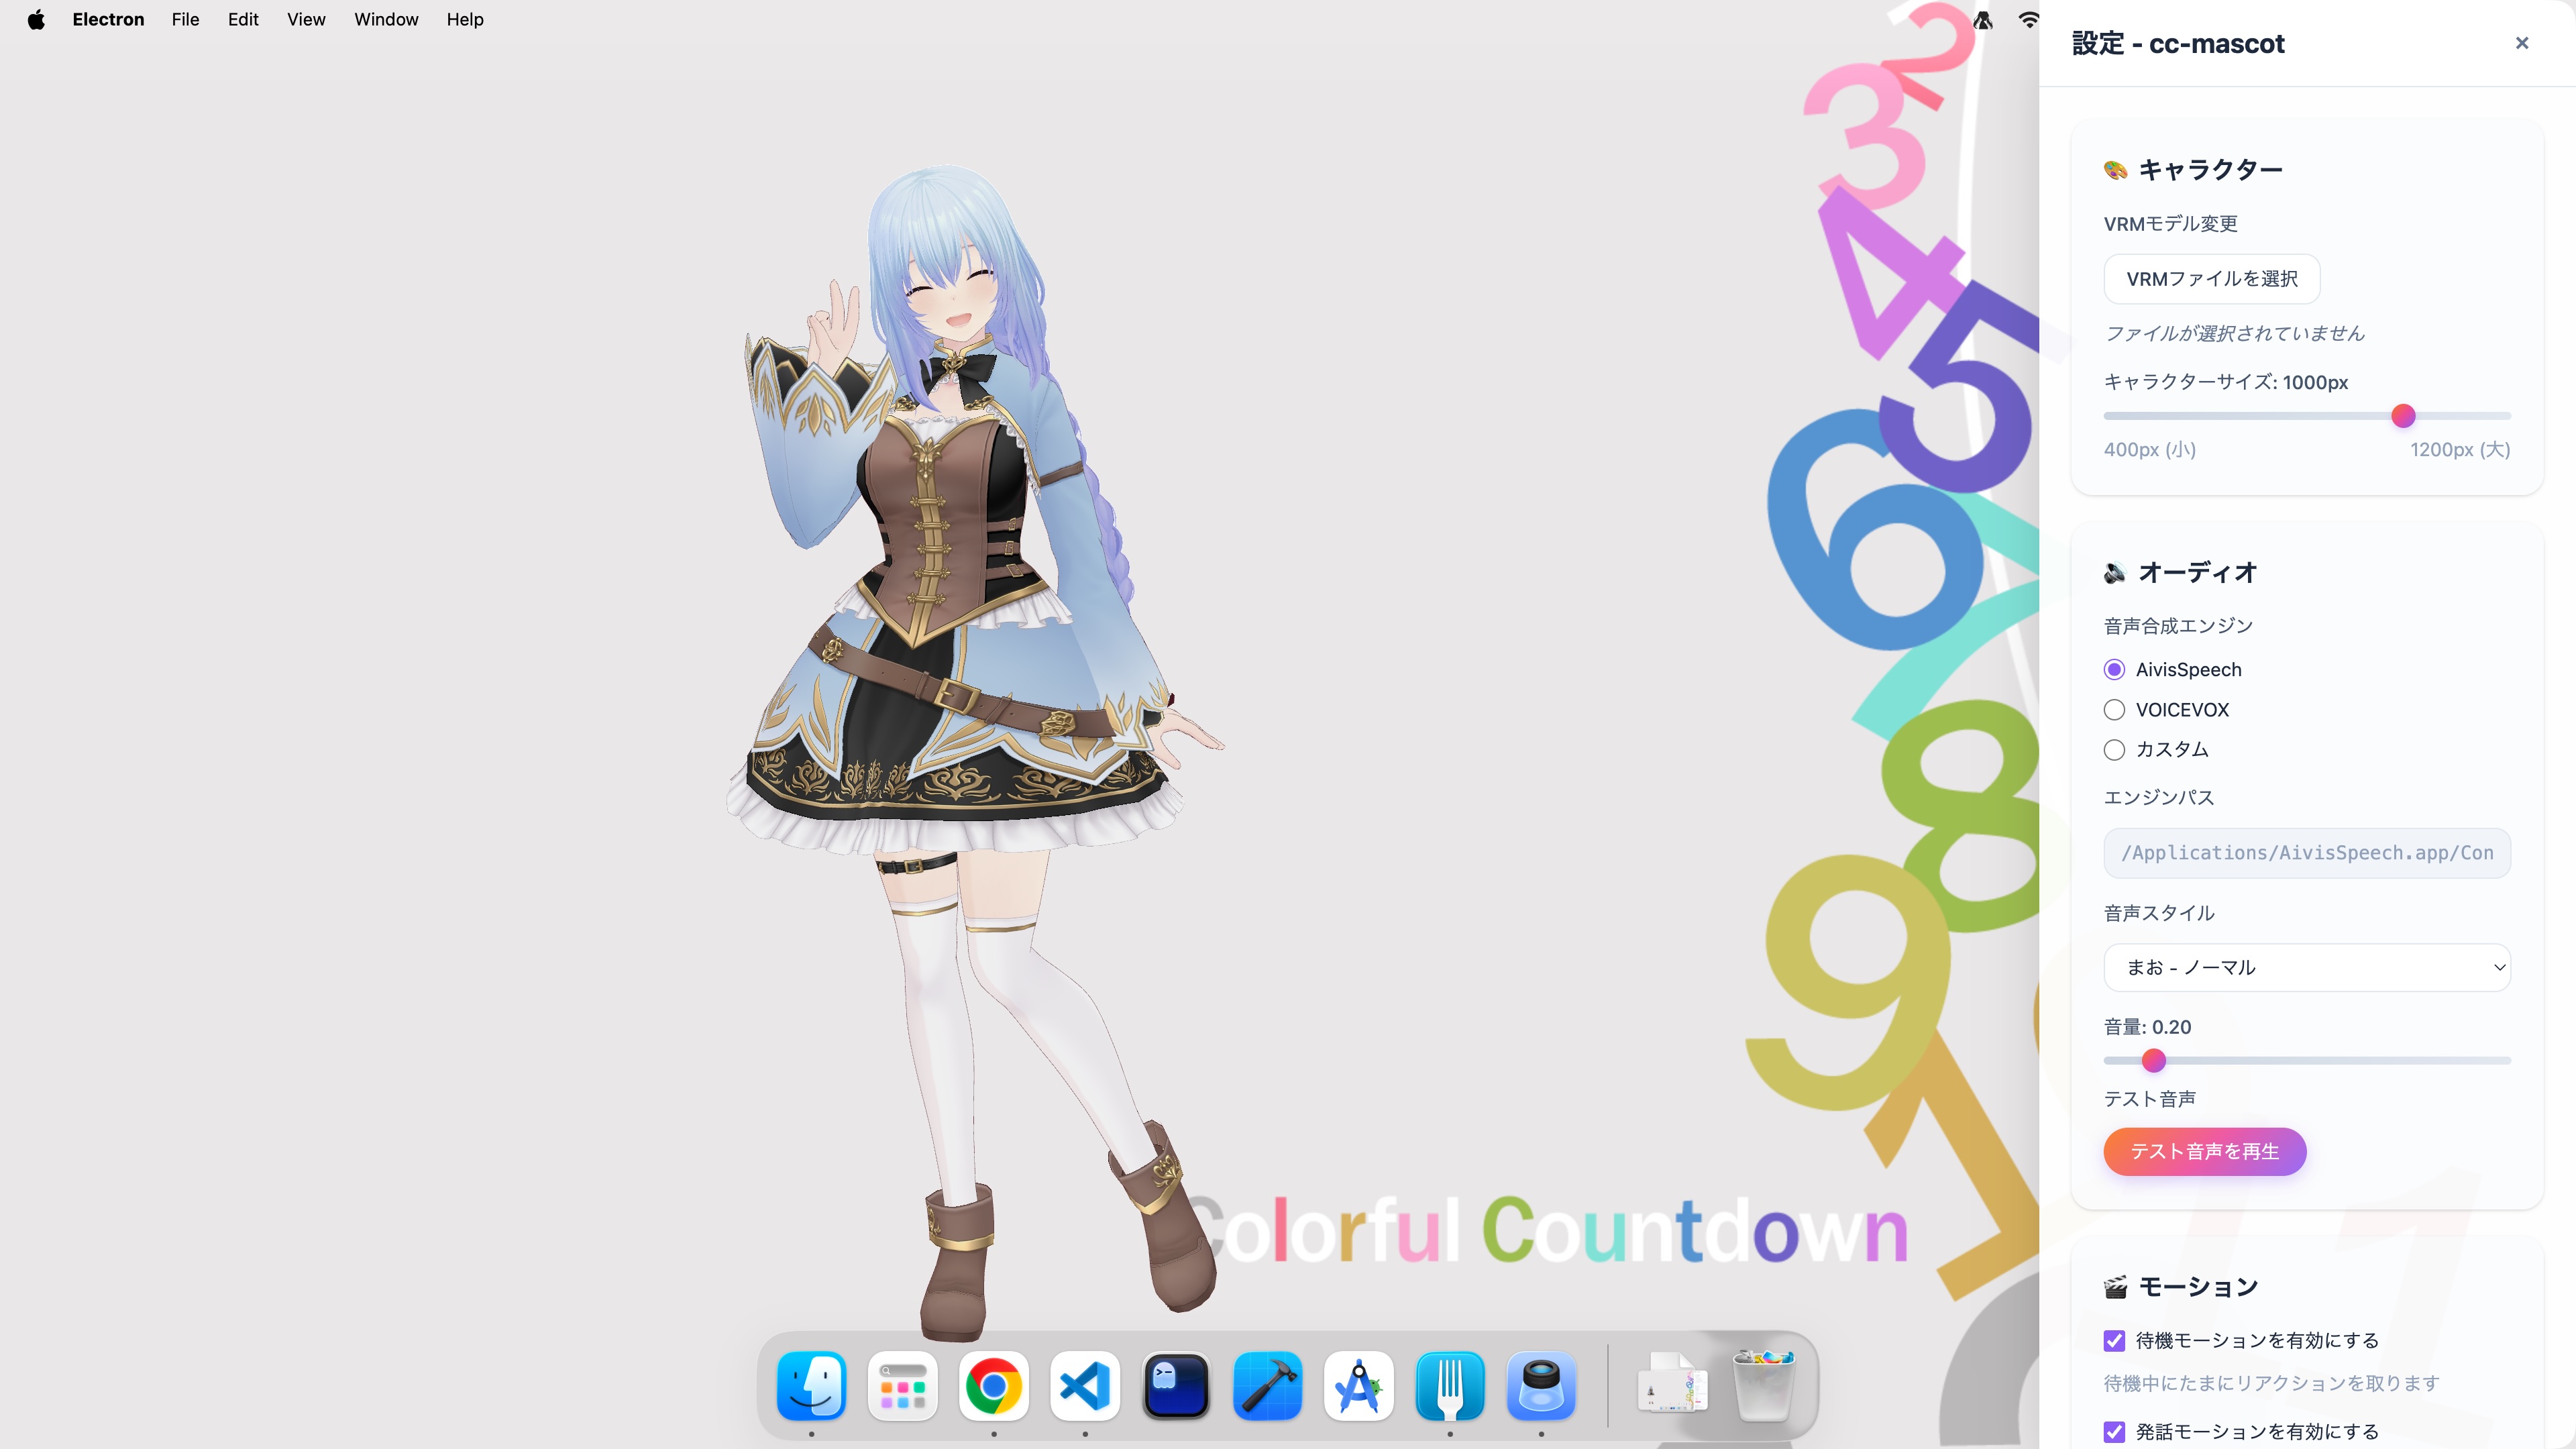
Task: Open the Trash in the Dock
Action: [x=1764, y=1386]
